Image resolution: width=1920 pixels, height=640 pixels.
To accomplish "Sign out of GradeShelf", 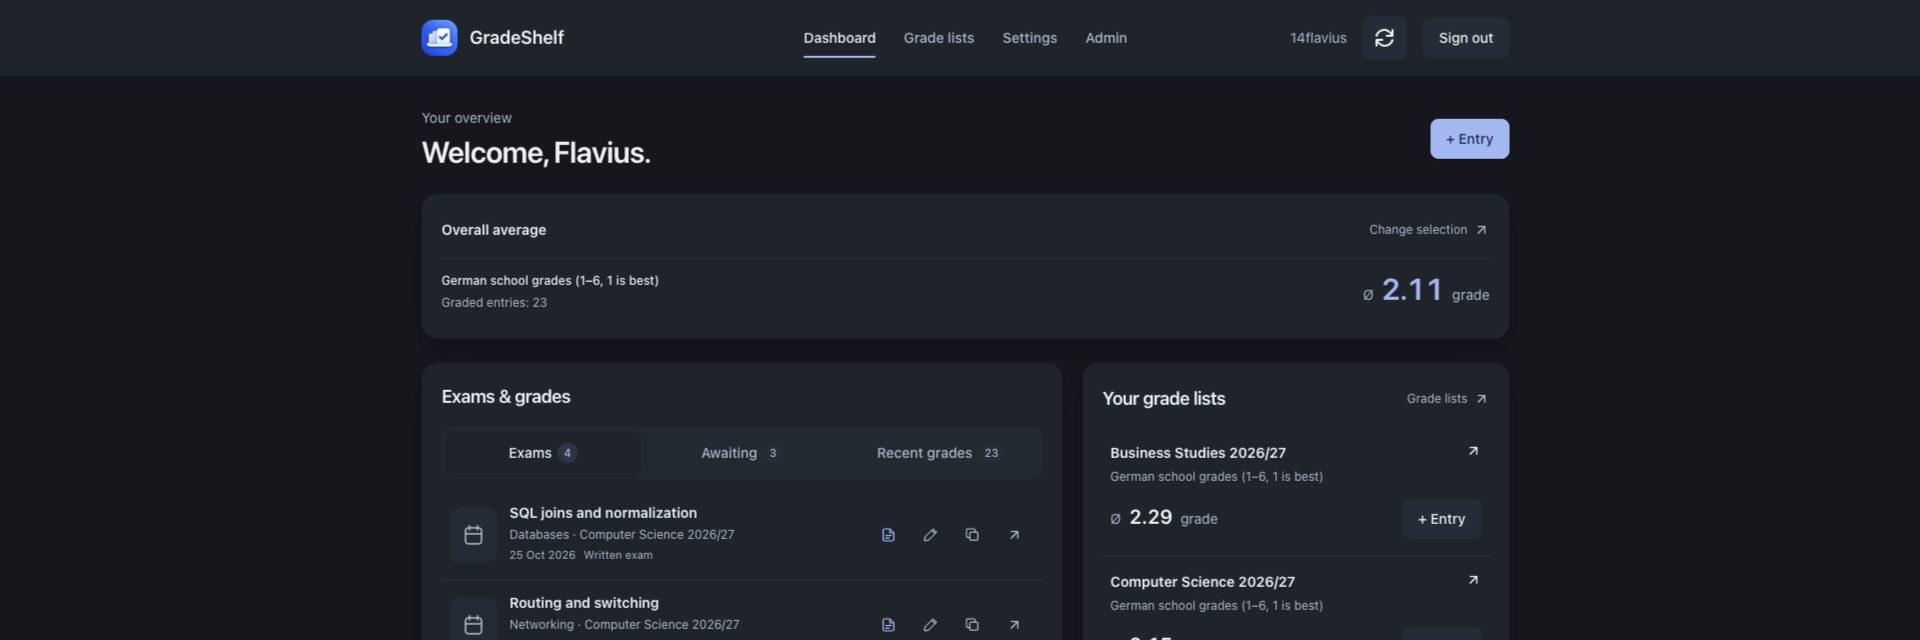I will [1465, 38].
